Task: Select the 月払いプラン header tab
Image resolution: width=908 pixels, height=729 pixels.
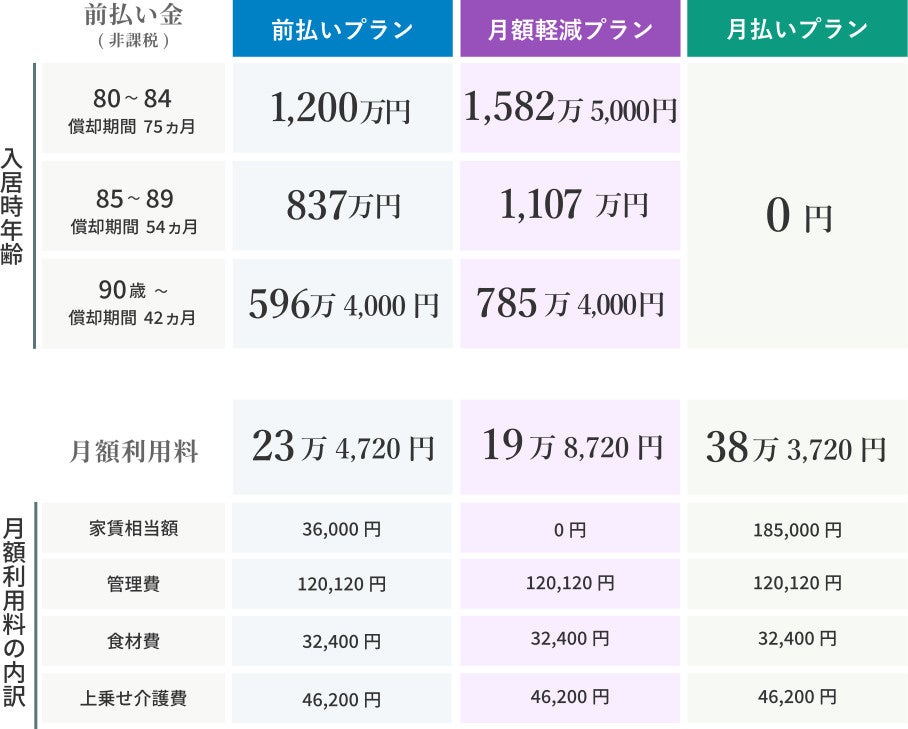Action: 797,30
